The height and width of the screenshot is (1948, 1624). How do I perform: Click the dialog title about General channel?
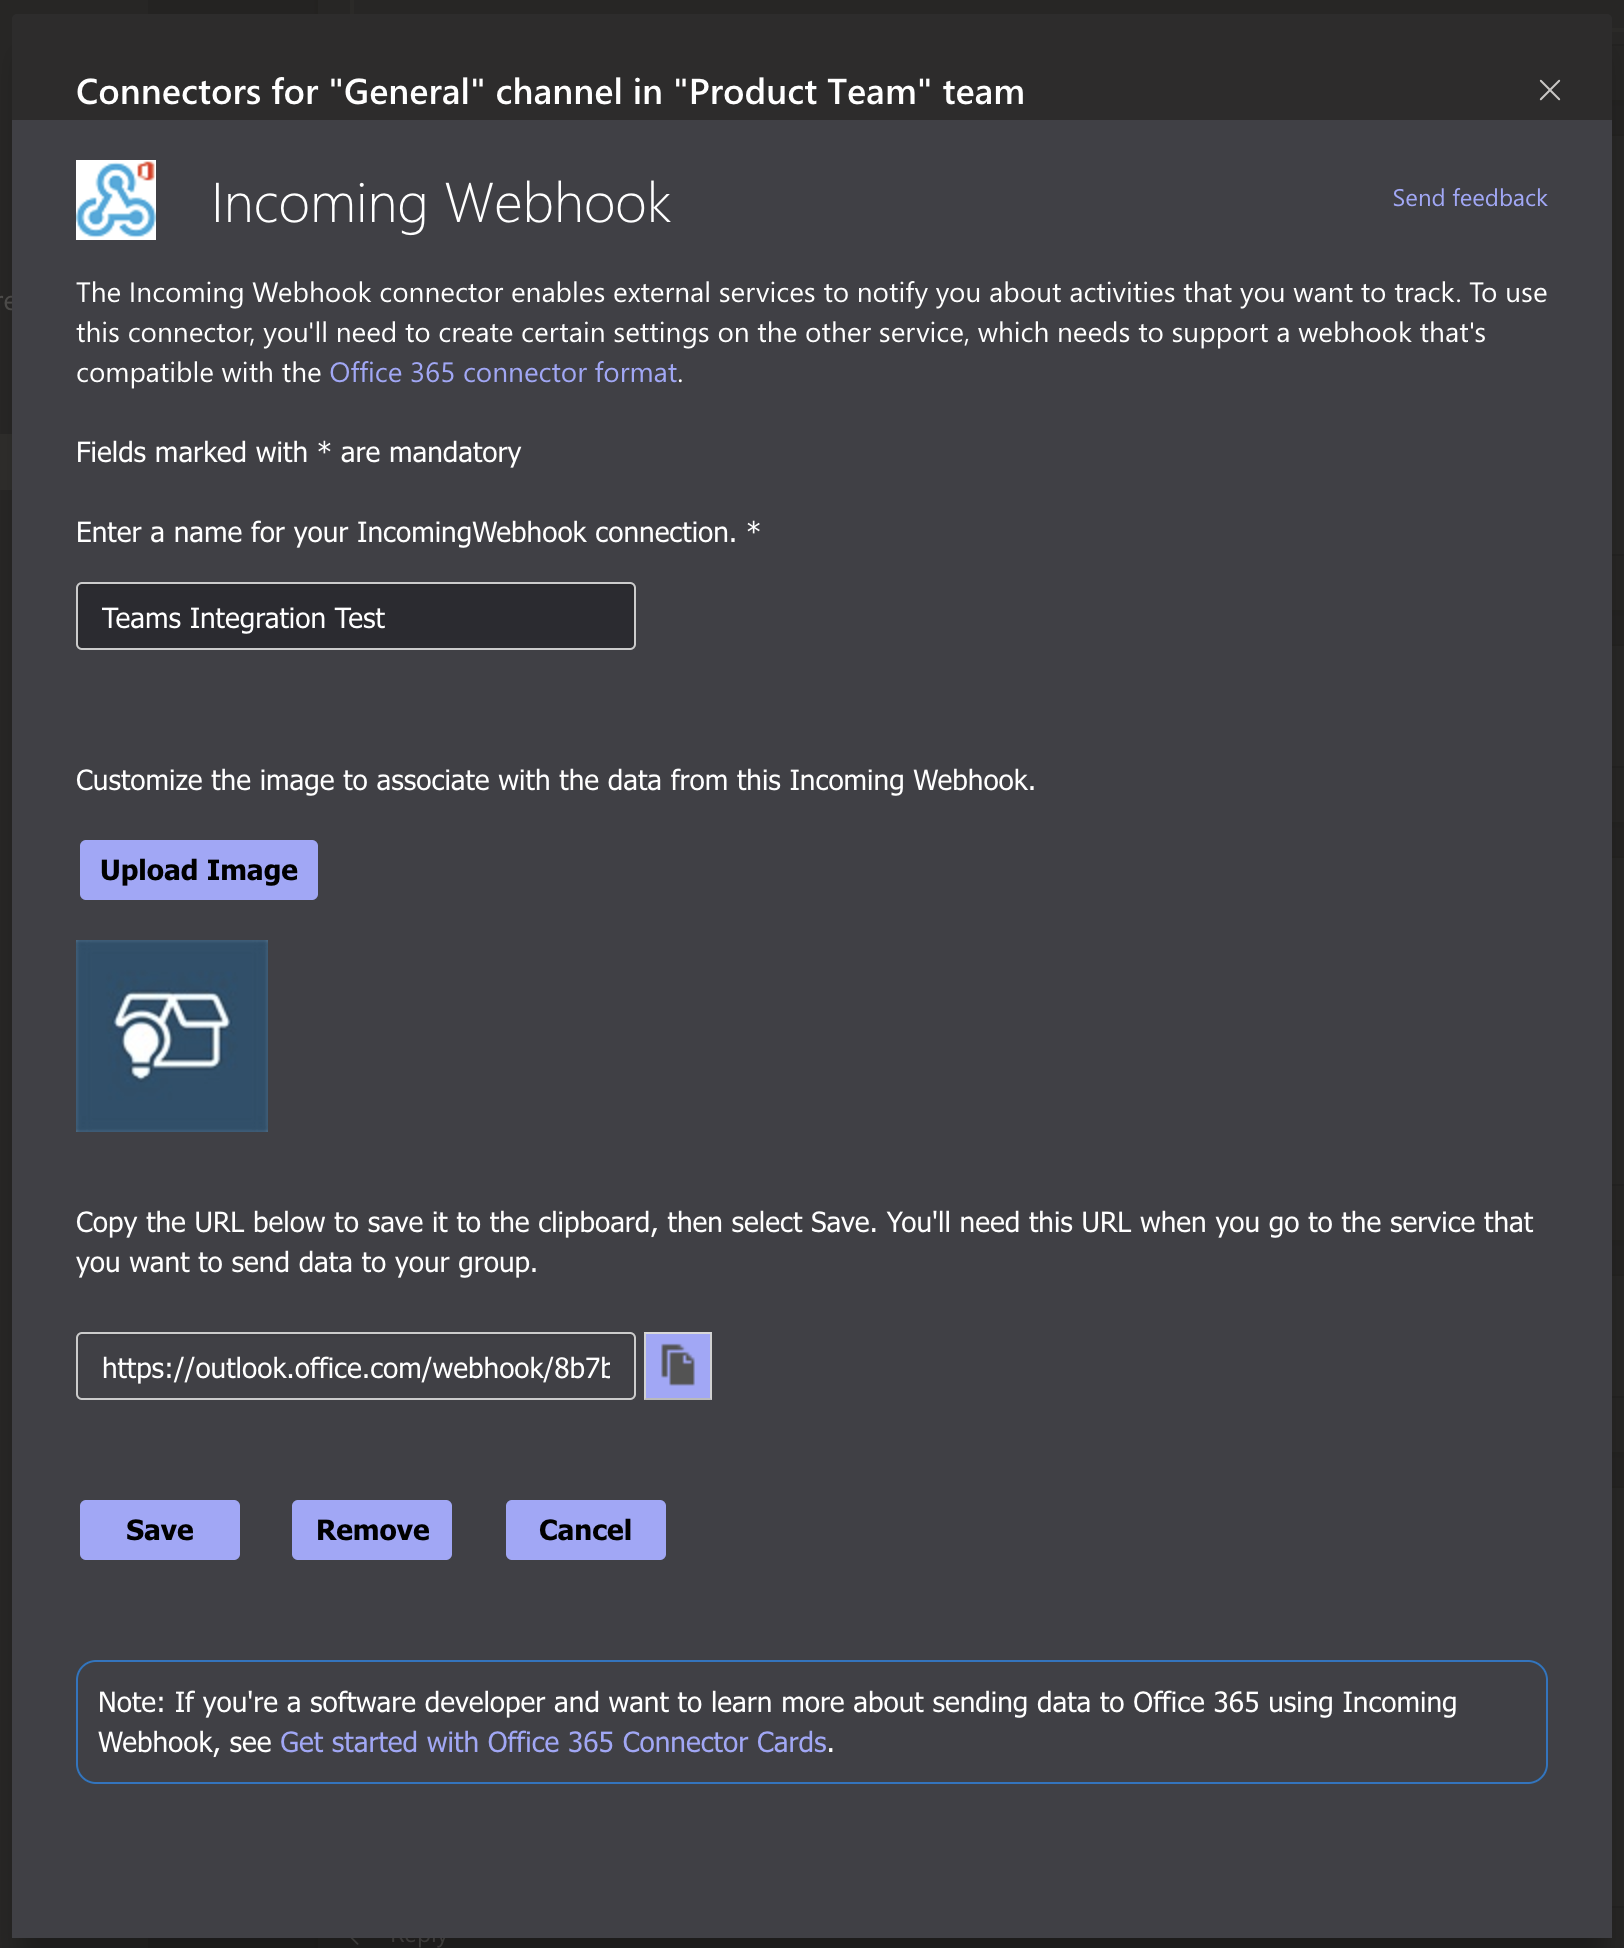[x=550, y=92]
